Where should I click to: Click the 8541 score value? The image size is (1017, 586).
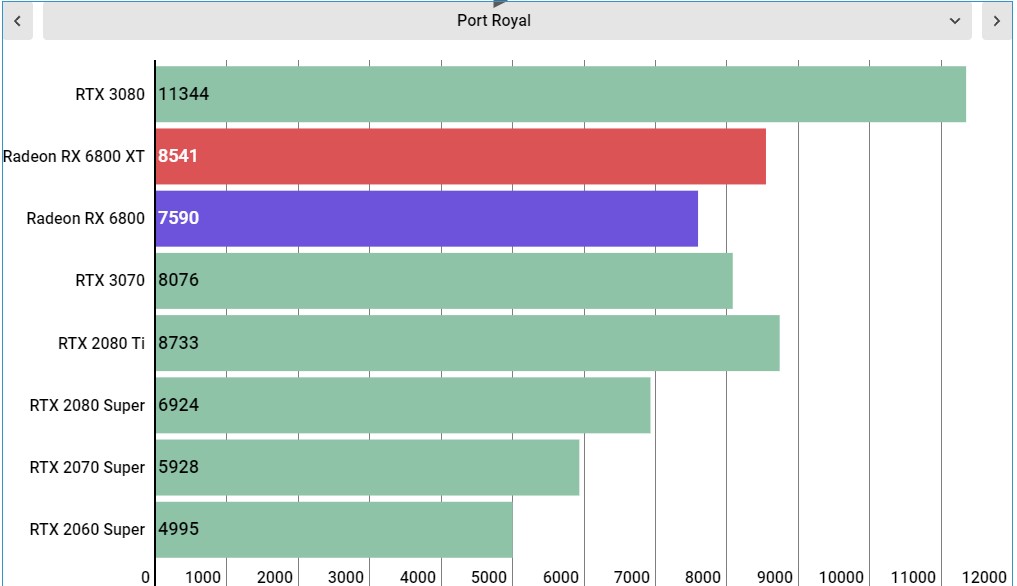pos(178,156)
